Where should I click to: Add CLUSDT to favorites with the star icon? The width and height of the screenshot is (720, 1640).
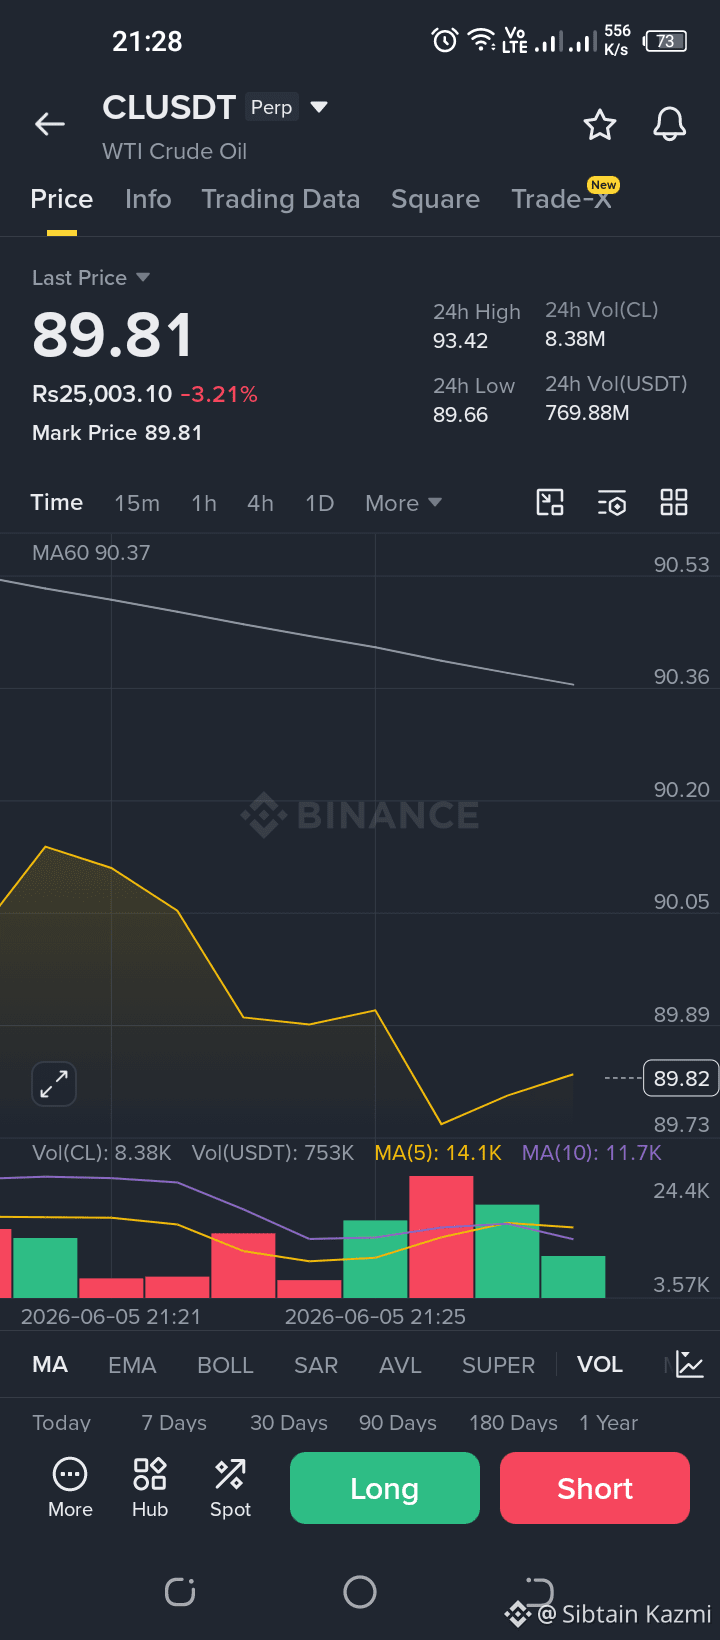(600, 125)
